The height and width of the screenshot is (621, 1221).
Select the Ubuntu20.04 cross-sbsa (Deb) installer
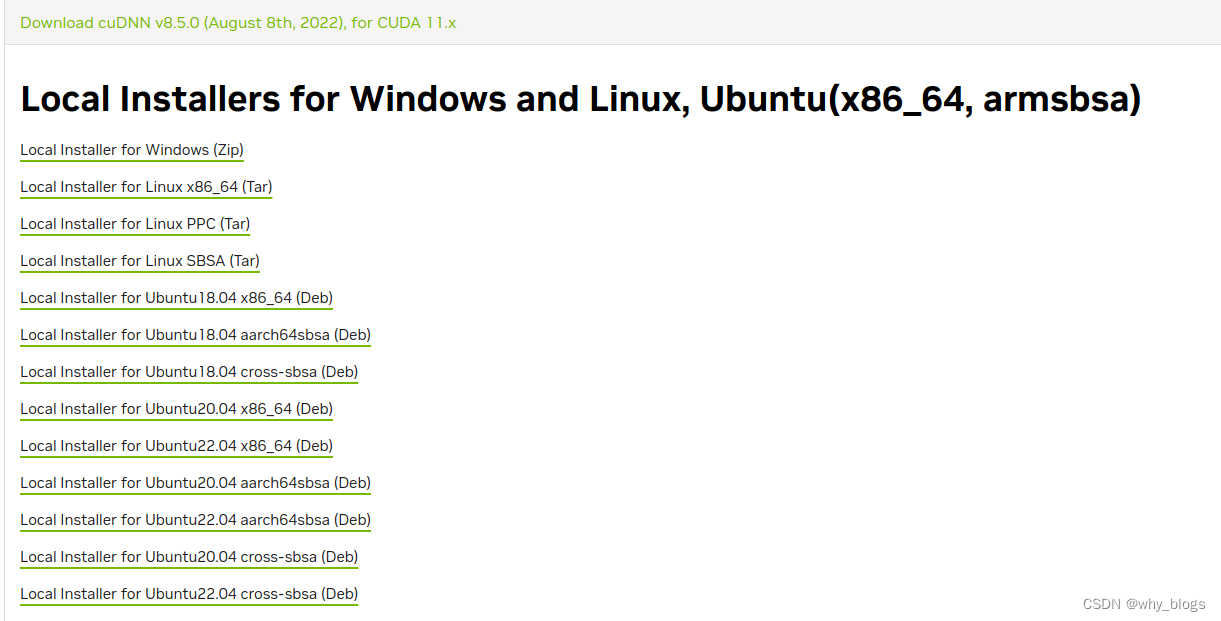[188, 557]
